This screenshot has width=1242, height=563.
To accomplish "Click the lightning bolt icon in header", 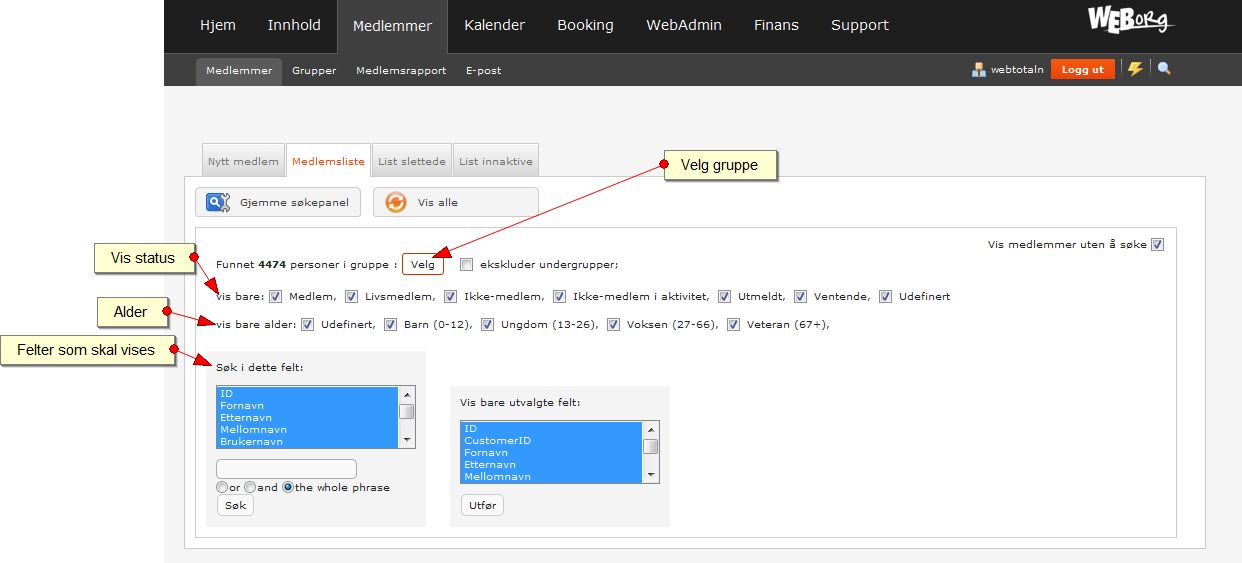I will tap(1135, 69).
